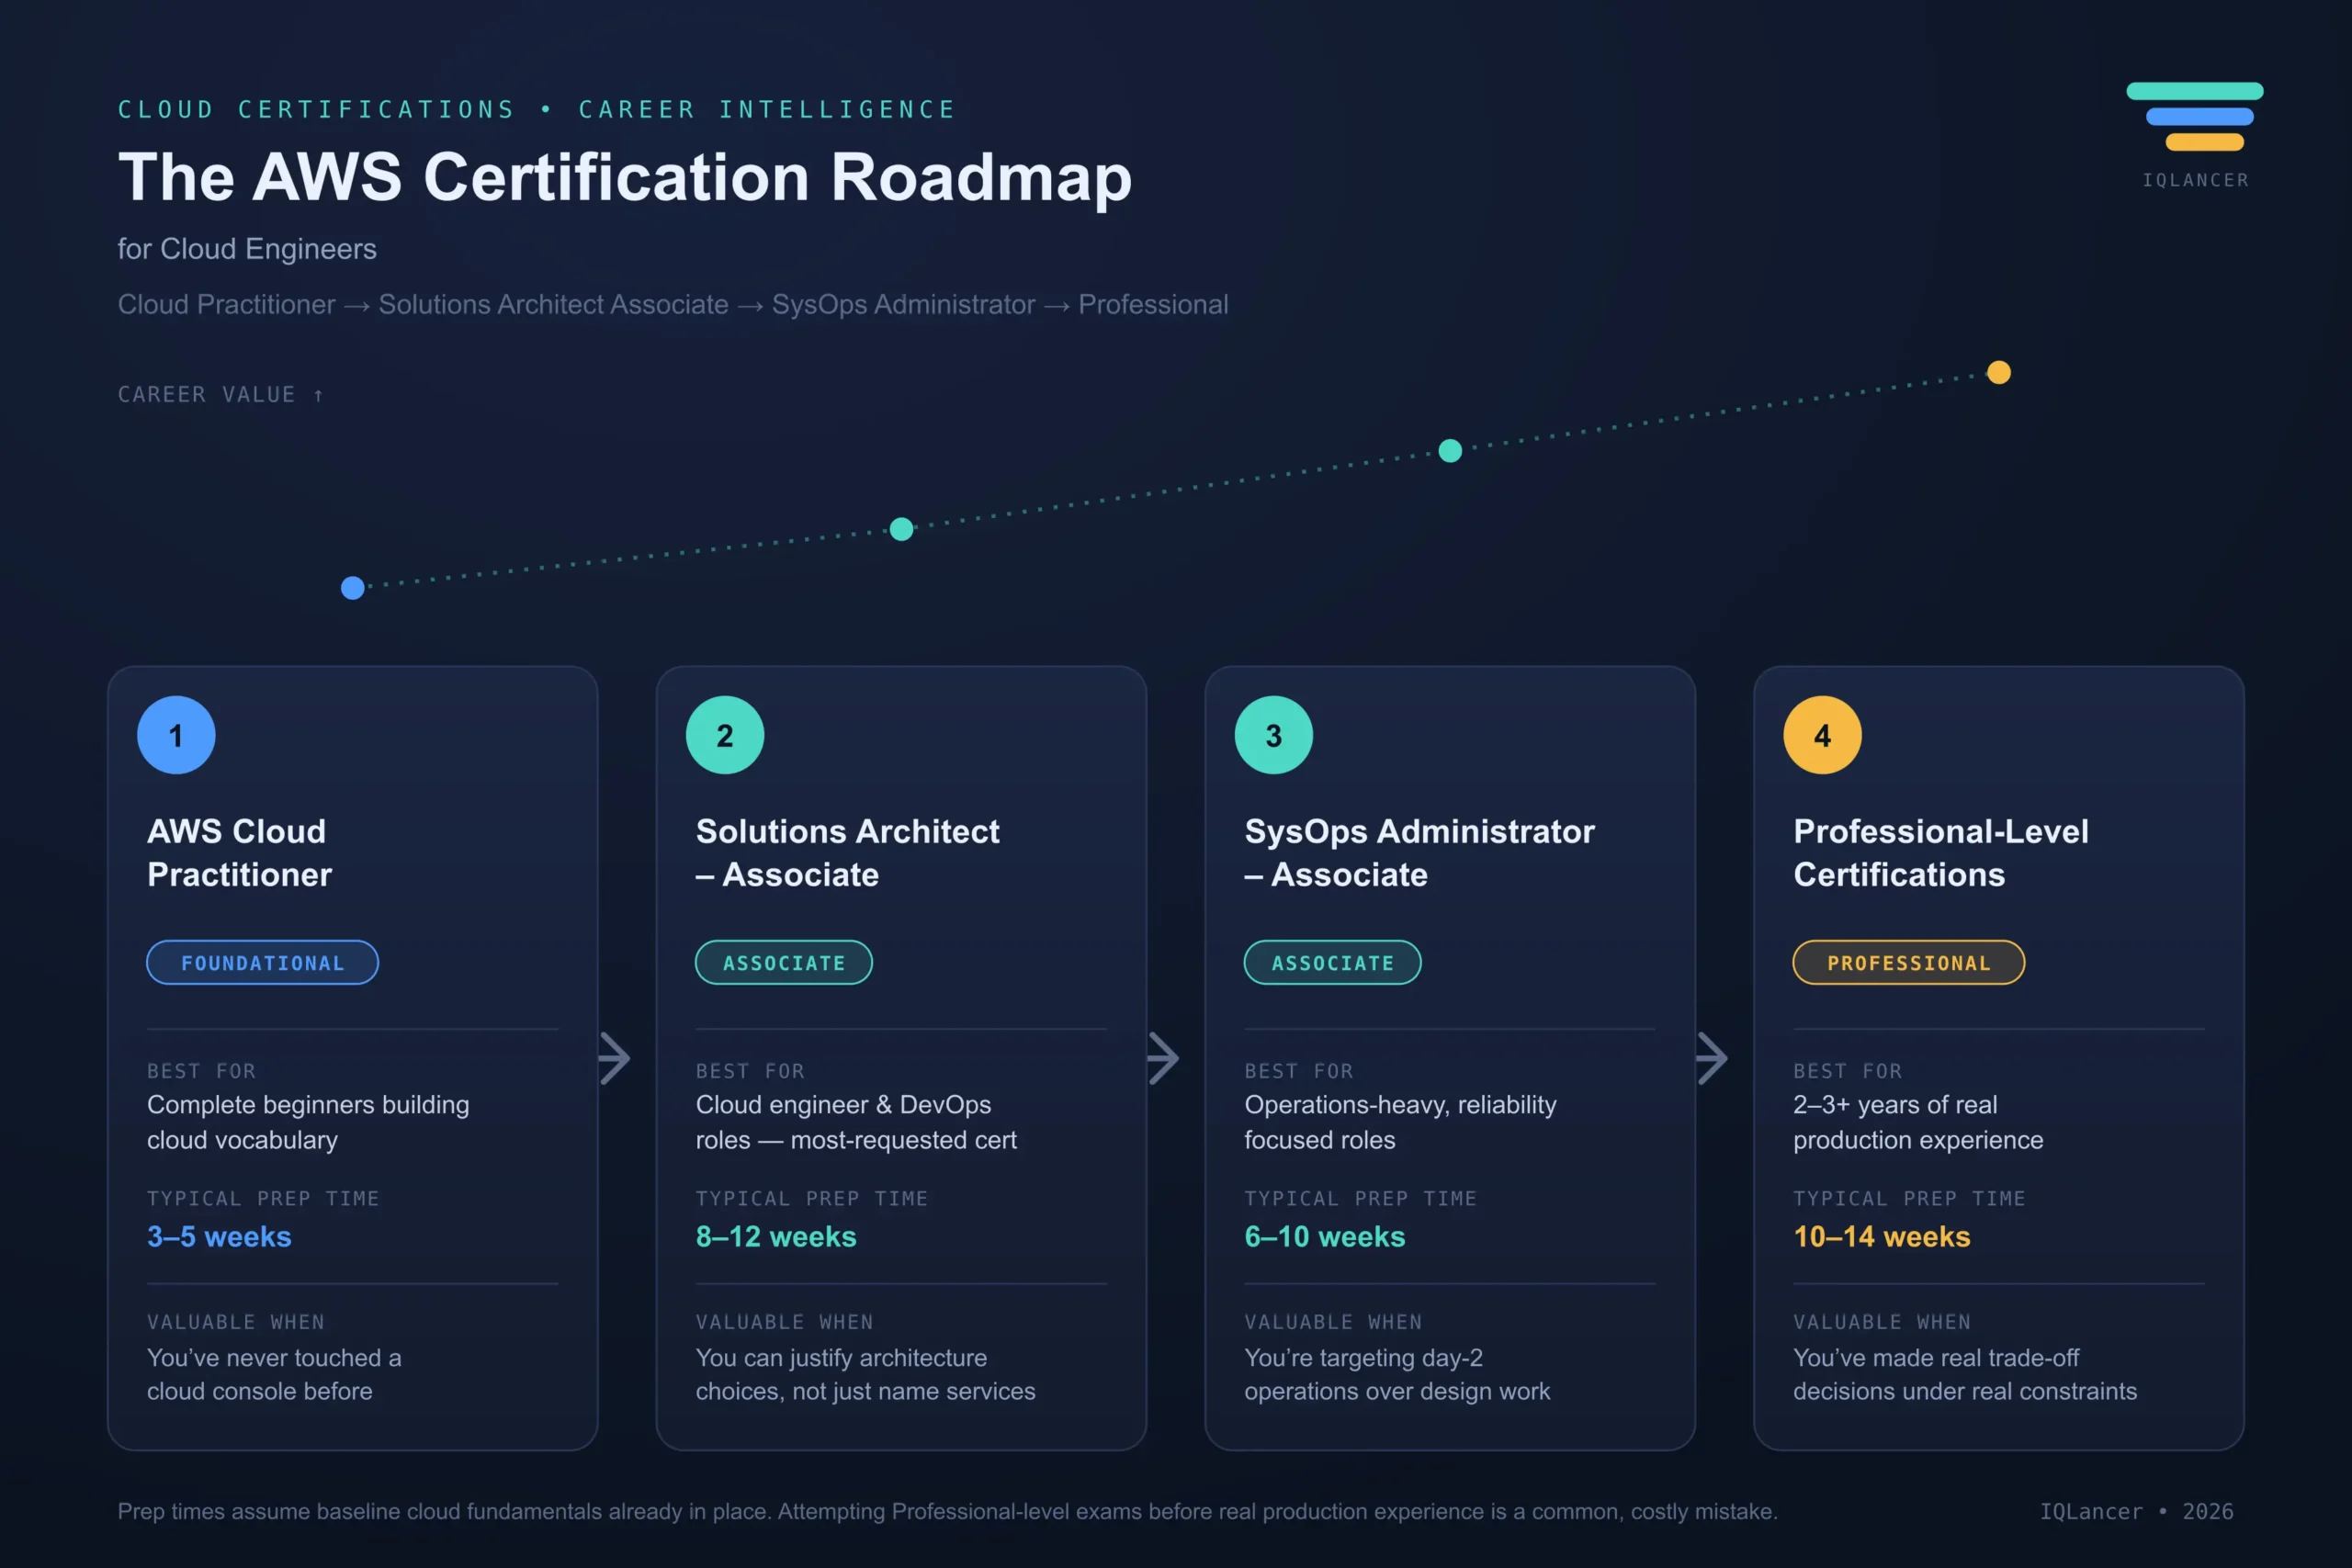Click the PROFESSIONAL badge
Viewport: 2352px width, 1568px height.
tap(1909, 962)
